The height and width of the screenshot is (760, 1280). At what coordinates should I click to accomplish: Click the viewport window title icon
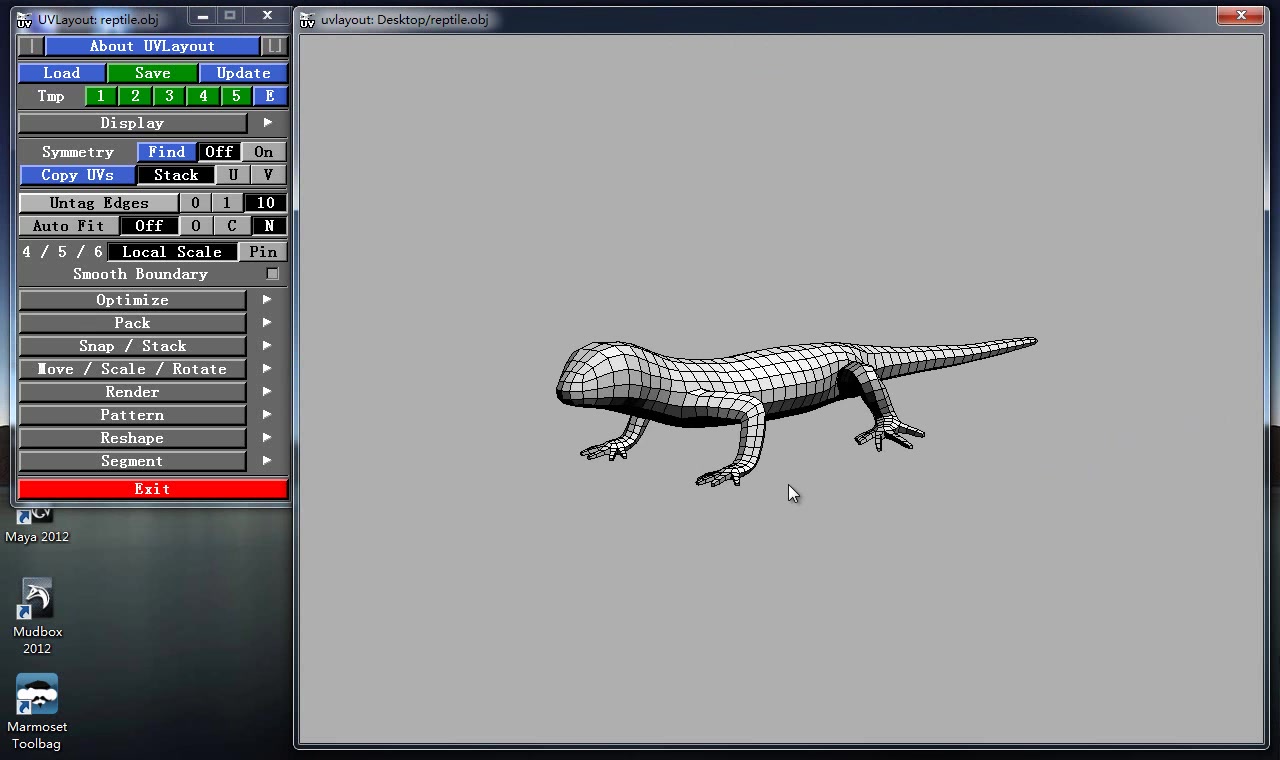pos(308,20)
